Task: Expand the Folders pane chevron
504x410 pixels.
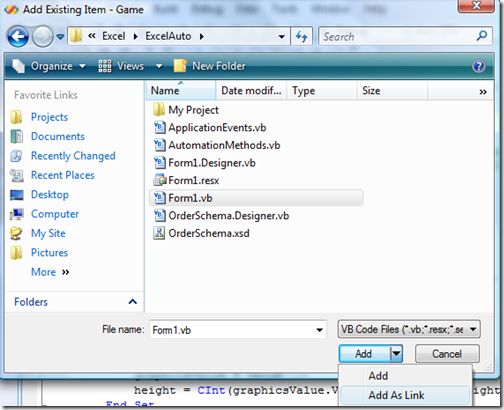Action: click(133, 302)
